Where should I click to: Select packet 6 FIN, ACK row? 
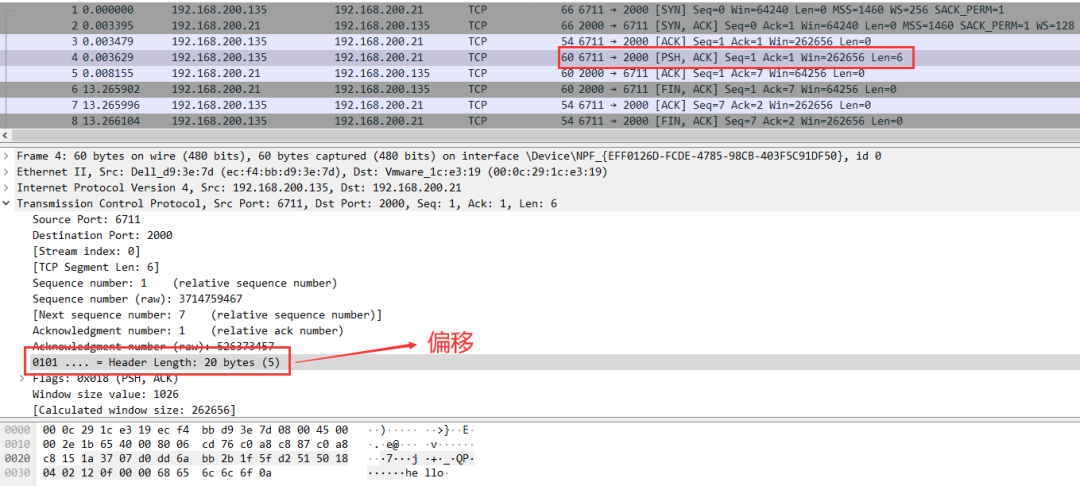[x=400, y=89]
